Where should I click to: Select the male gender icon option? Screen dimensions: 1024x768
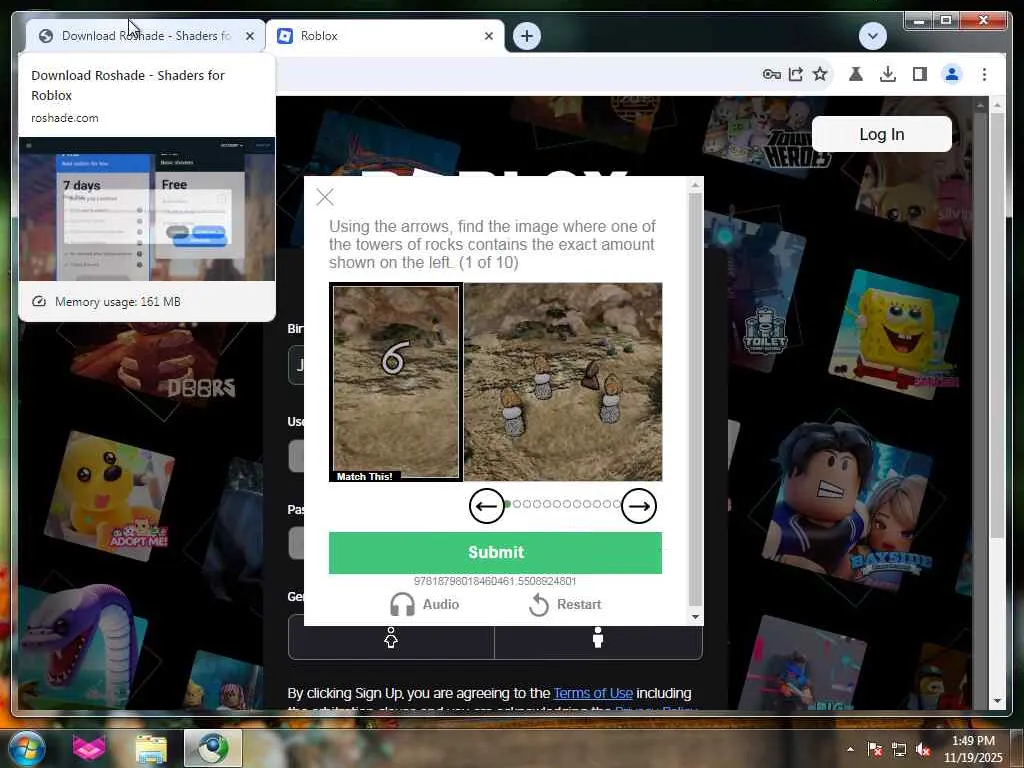coord(598,637)
